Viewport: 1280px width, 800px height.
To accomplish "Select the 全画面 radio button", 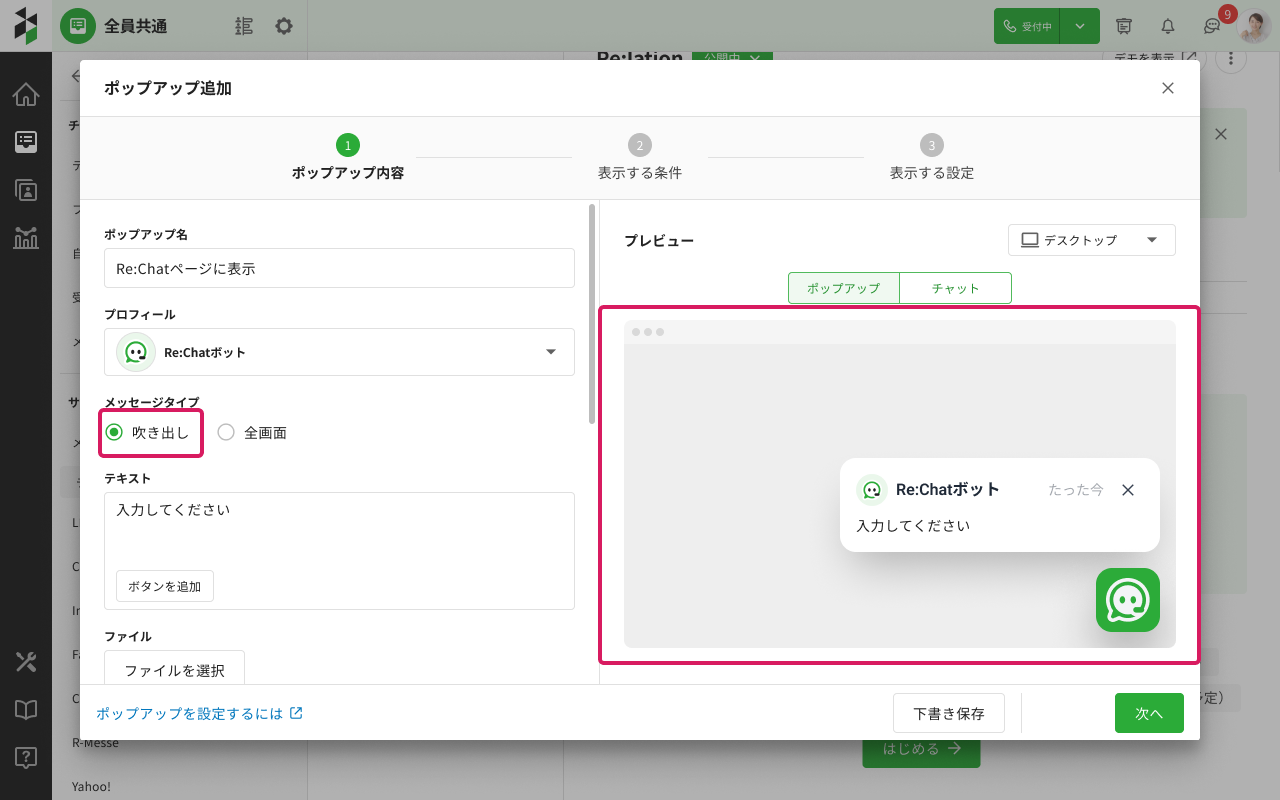I will [226, 432].
